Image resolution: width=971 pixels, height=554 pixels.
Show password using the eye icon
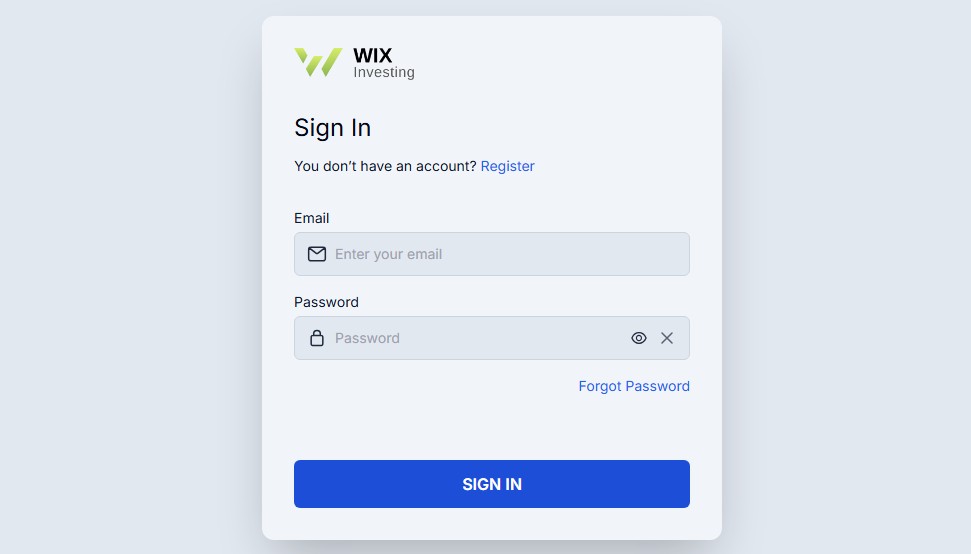638,338
